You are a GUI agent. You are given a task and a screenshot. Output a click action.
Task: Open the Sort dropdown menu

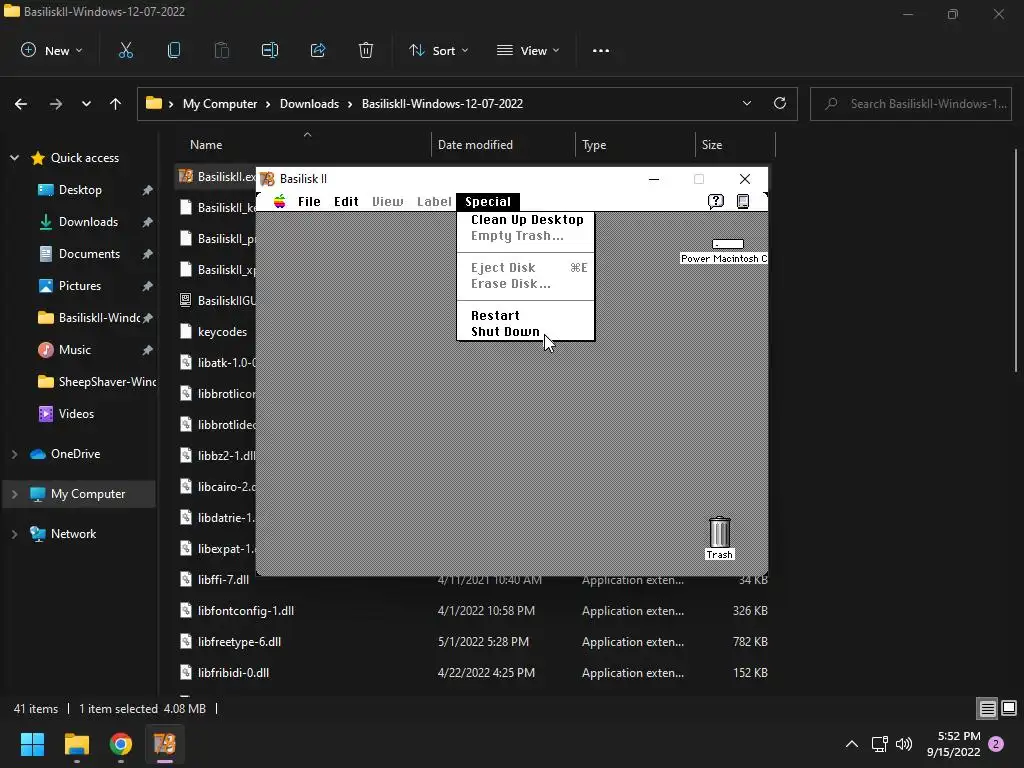(438, 50)
